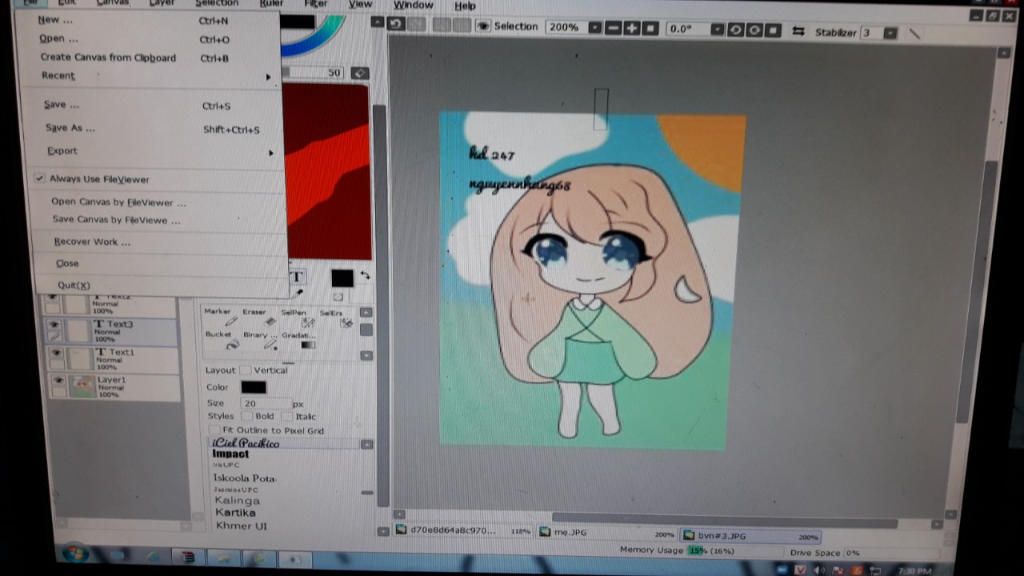Select the Marker tool
This screenshot has width=1024, height=576.
[230, 321]
